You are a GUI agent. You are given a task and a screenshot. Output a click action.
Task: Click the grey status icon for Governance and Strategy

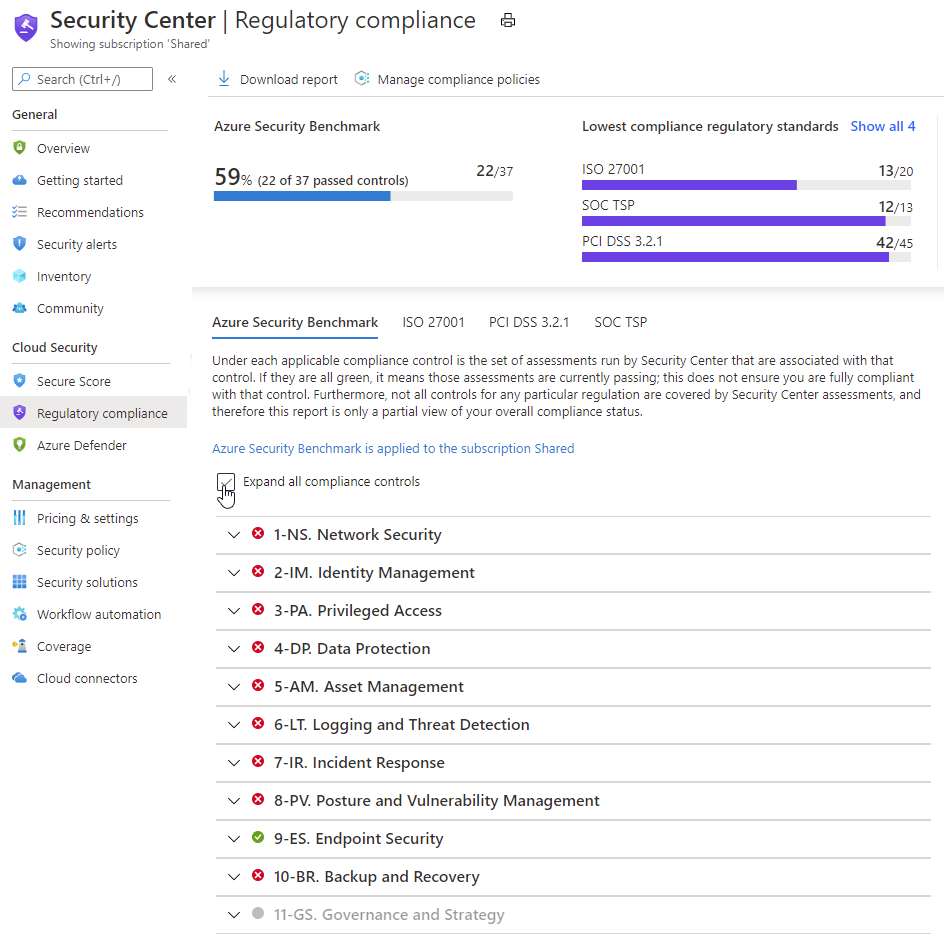258,913
